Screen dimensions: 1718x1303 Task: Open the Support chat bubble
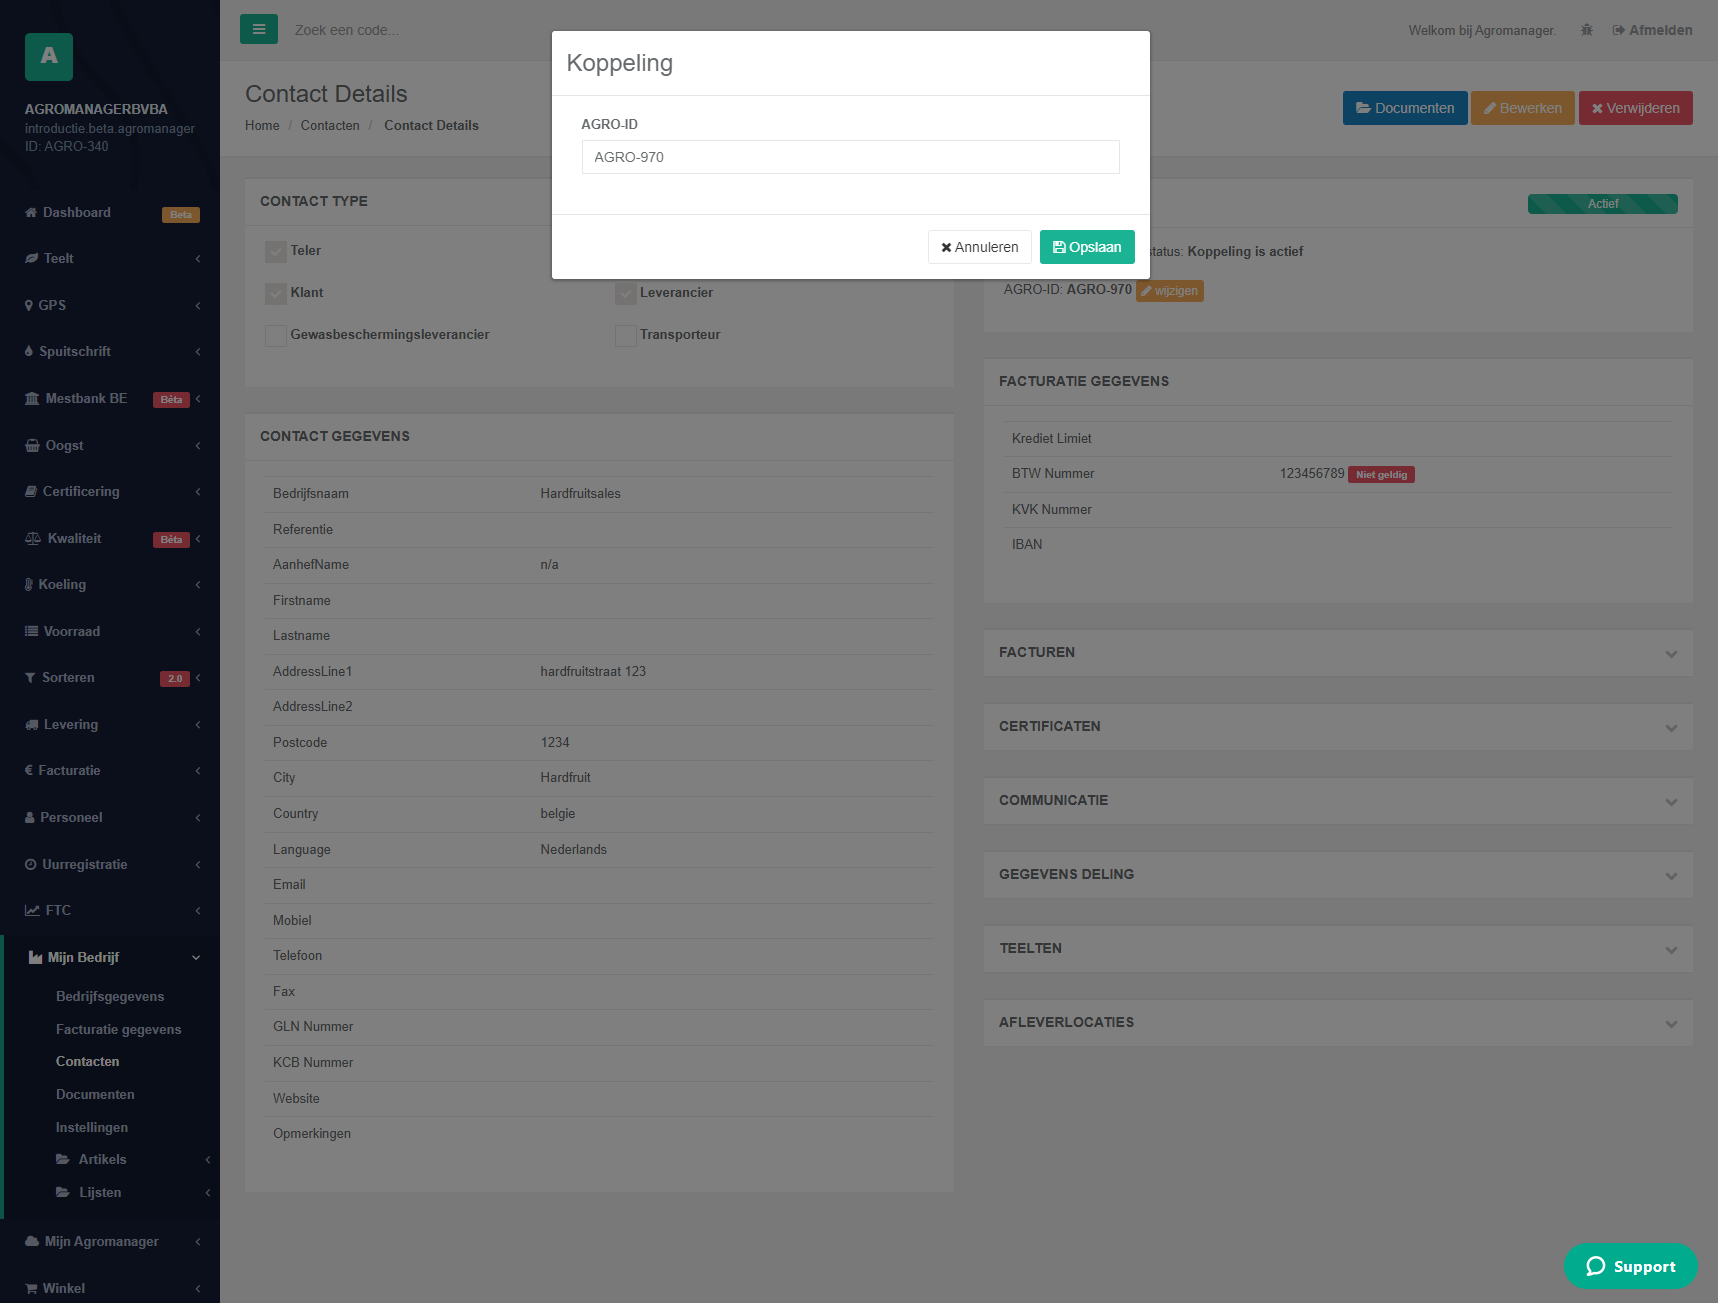1631,1266
